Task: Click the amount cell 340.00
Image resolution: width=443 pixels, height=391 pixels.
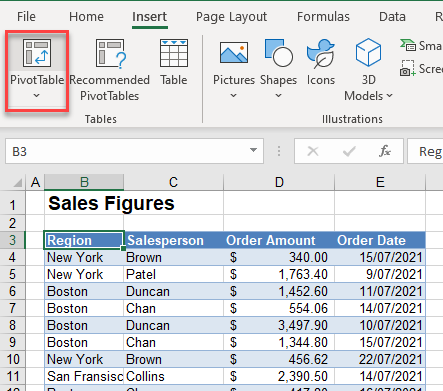Action: tap(279, 257)
